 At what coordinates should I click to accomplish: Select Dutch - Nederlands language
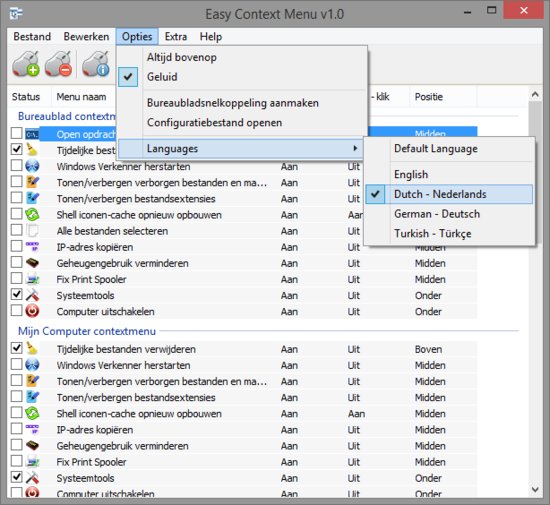[x=449, y=194]
